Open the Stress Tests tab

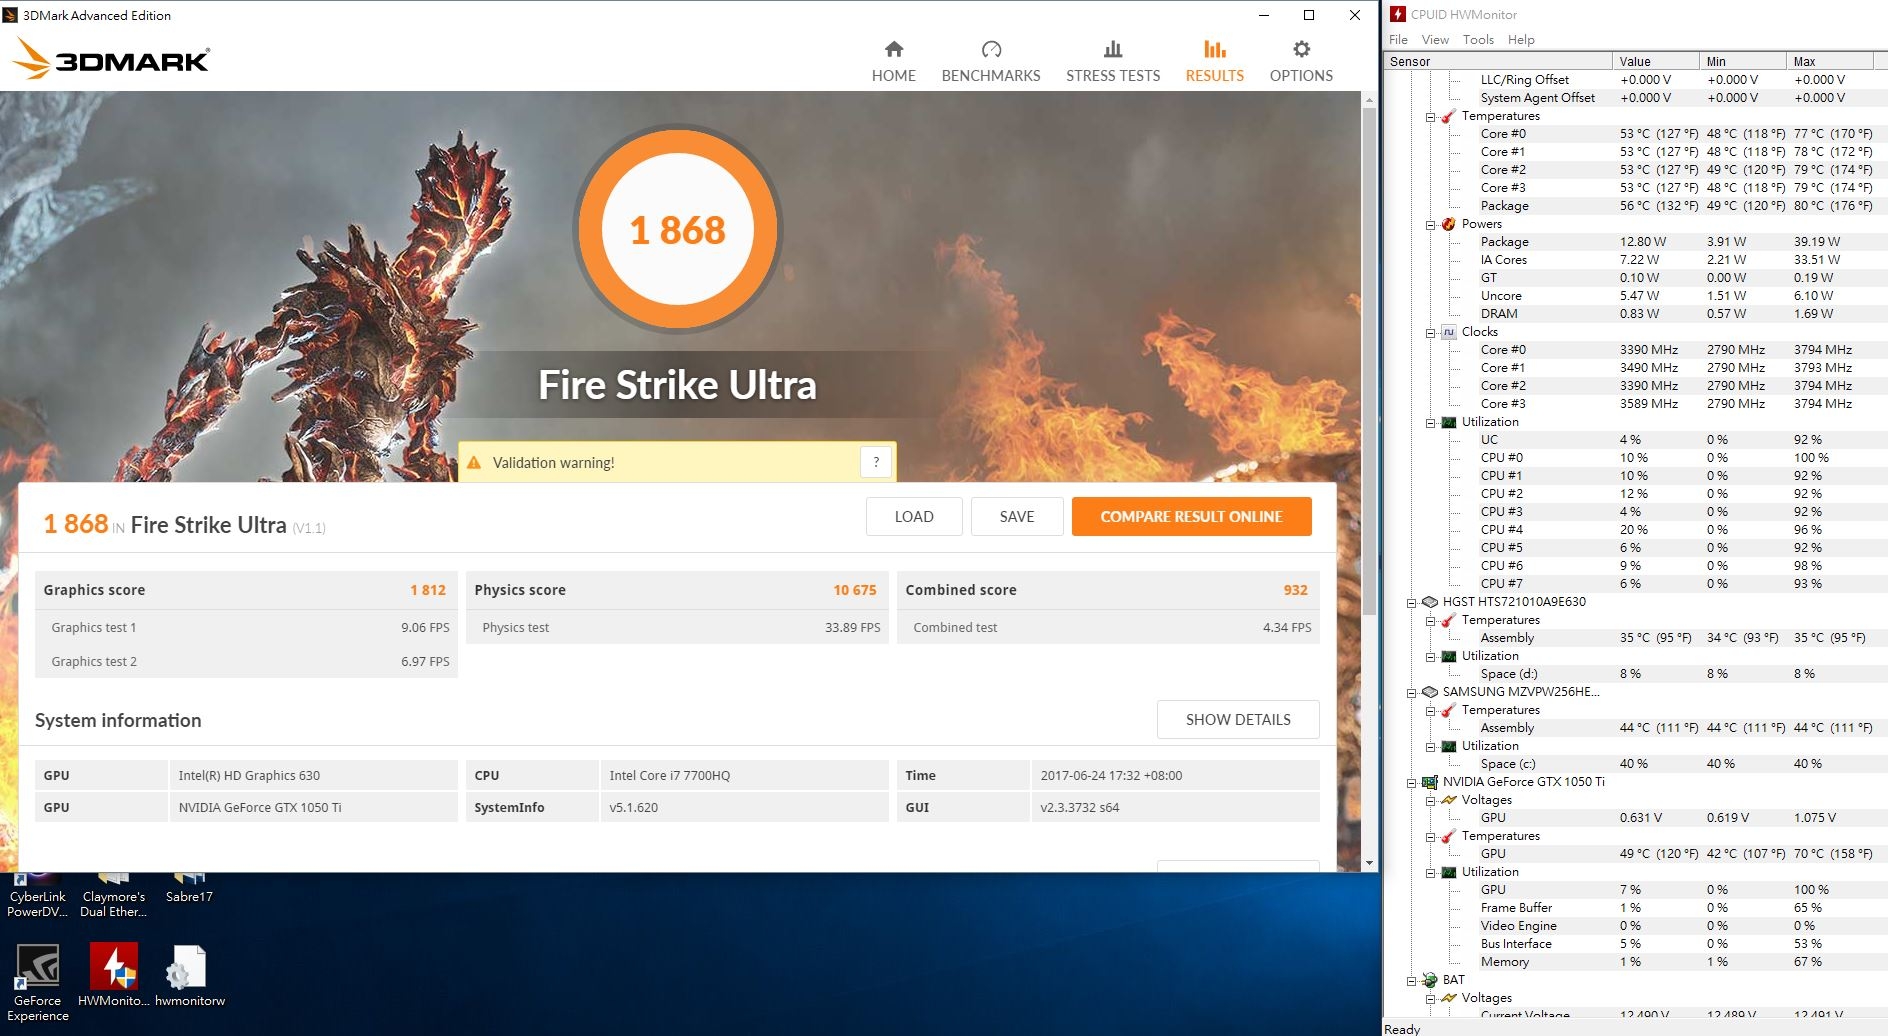point(1113,61)
